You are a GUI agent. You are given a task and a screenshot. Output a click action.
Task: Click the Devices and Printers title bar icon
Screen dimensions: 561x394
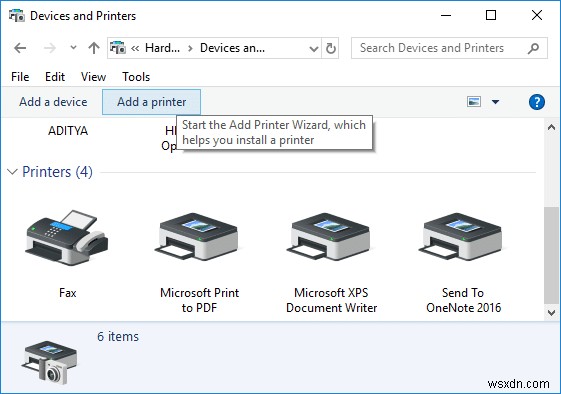tap(16, 16)
